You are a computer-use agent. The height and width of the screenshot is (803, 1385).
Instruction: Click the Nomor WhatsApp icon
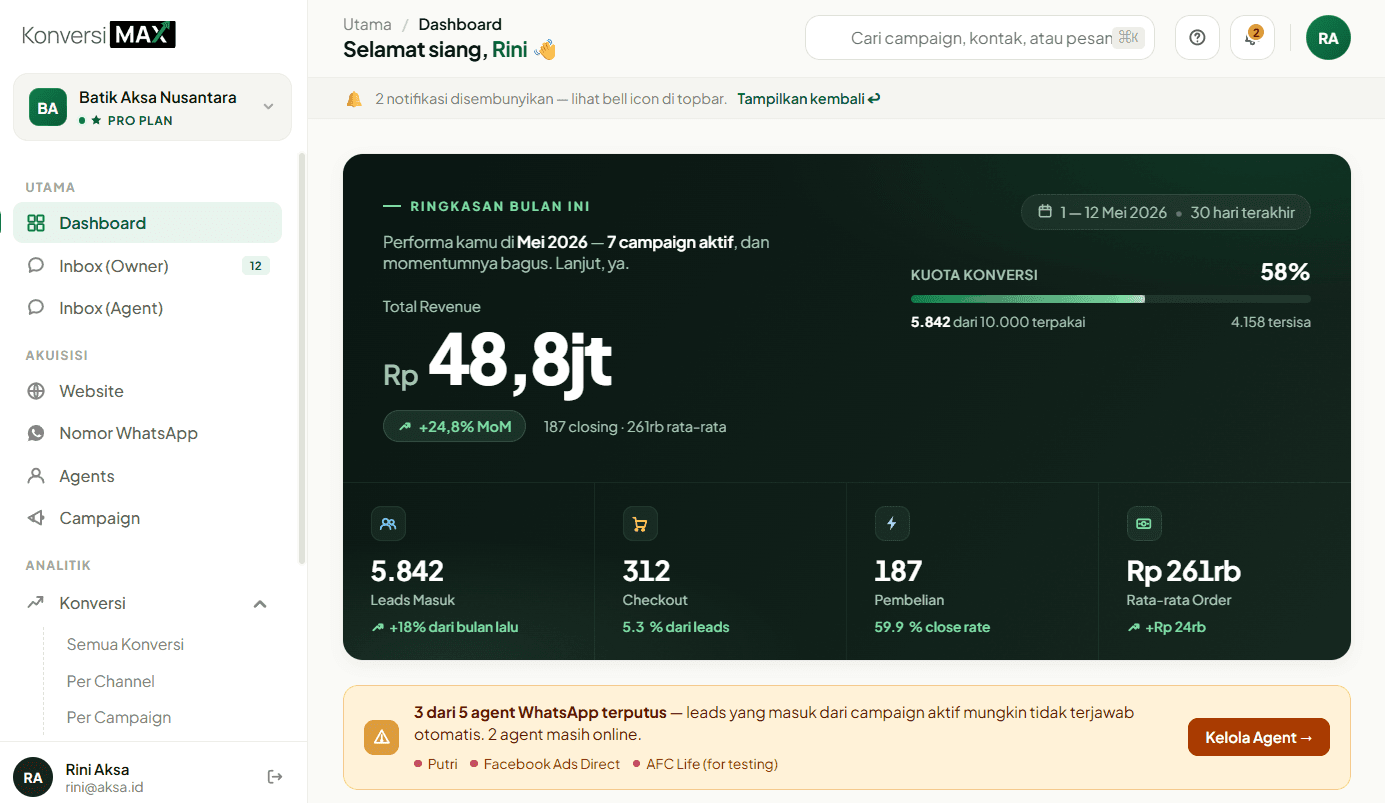[x=36, y=433]
